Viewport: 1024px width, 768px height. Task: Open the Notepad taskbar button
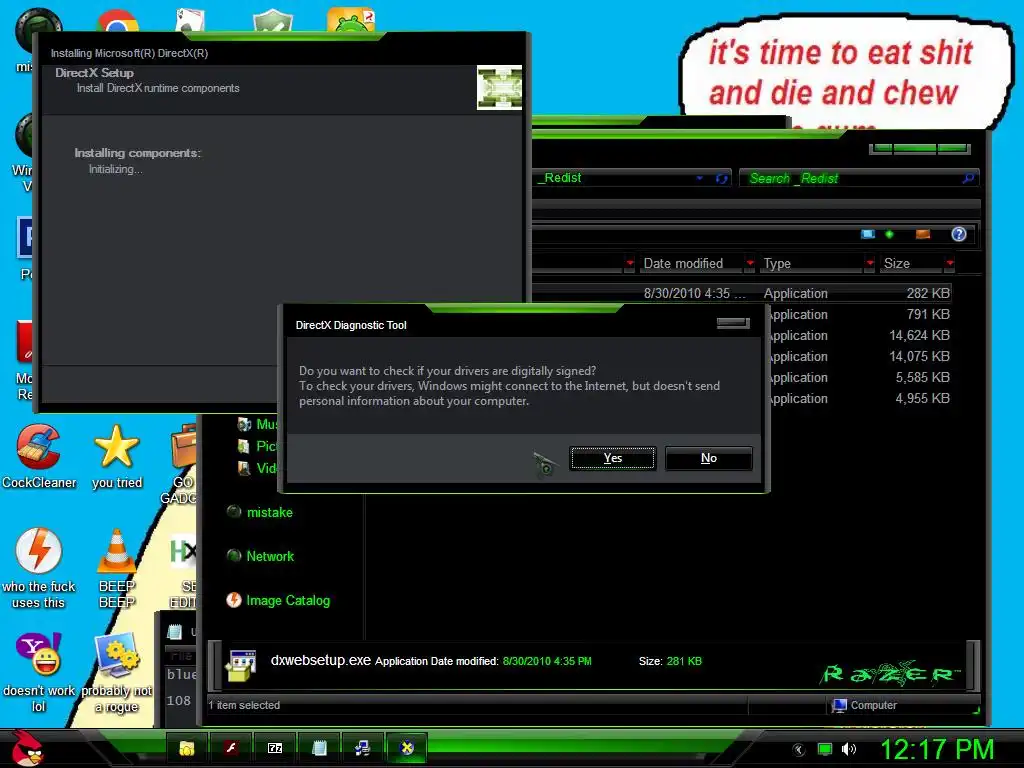[319, 748]
